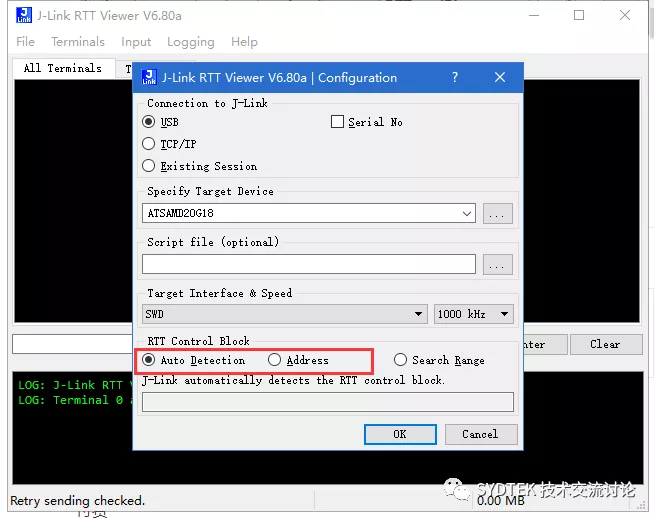
Task: Open the Help menu
Action: (244, 42)
